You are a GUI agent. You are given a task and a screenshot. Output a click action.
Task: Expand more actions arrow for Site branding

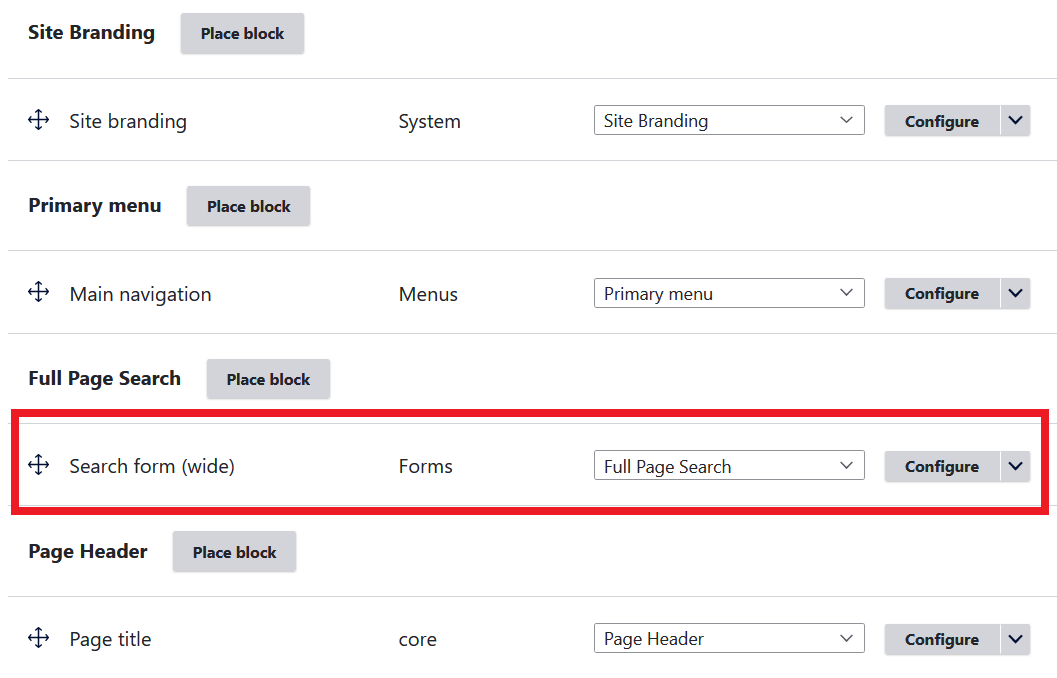[x=1015, y=121]
